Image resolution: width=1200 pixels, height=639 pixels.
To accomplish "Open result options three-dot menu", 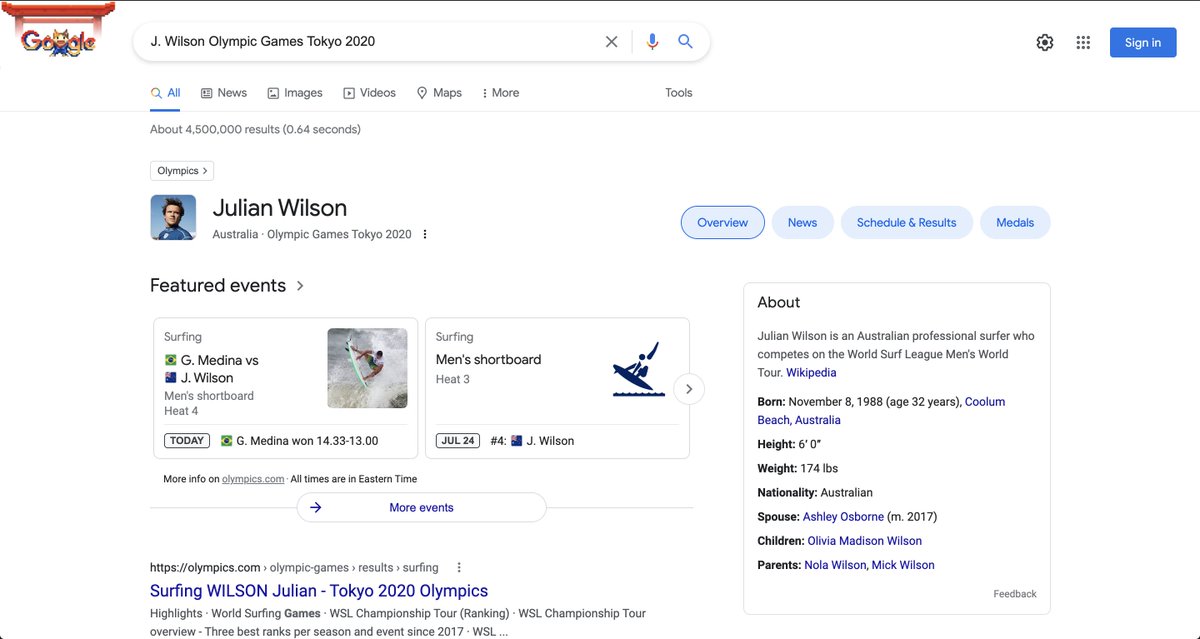I will tap(459, 567).
